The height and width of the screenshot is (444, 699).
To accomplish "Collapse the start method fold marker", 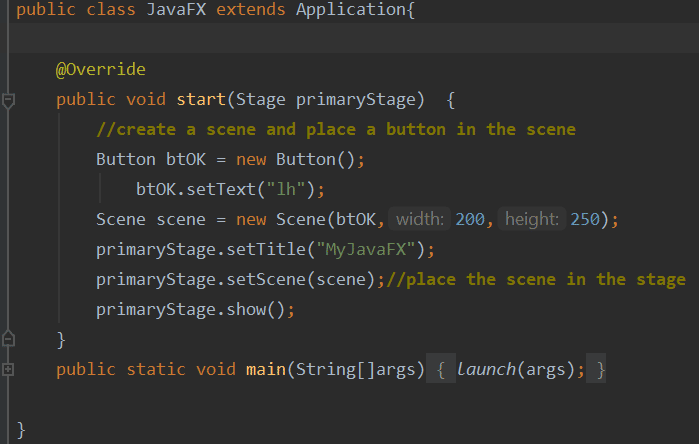I will [x=8, y=100].
